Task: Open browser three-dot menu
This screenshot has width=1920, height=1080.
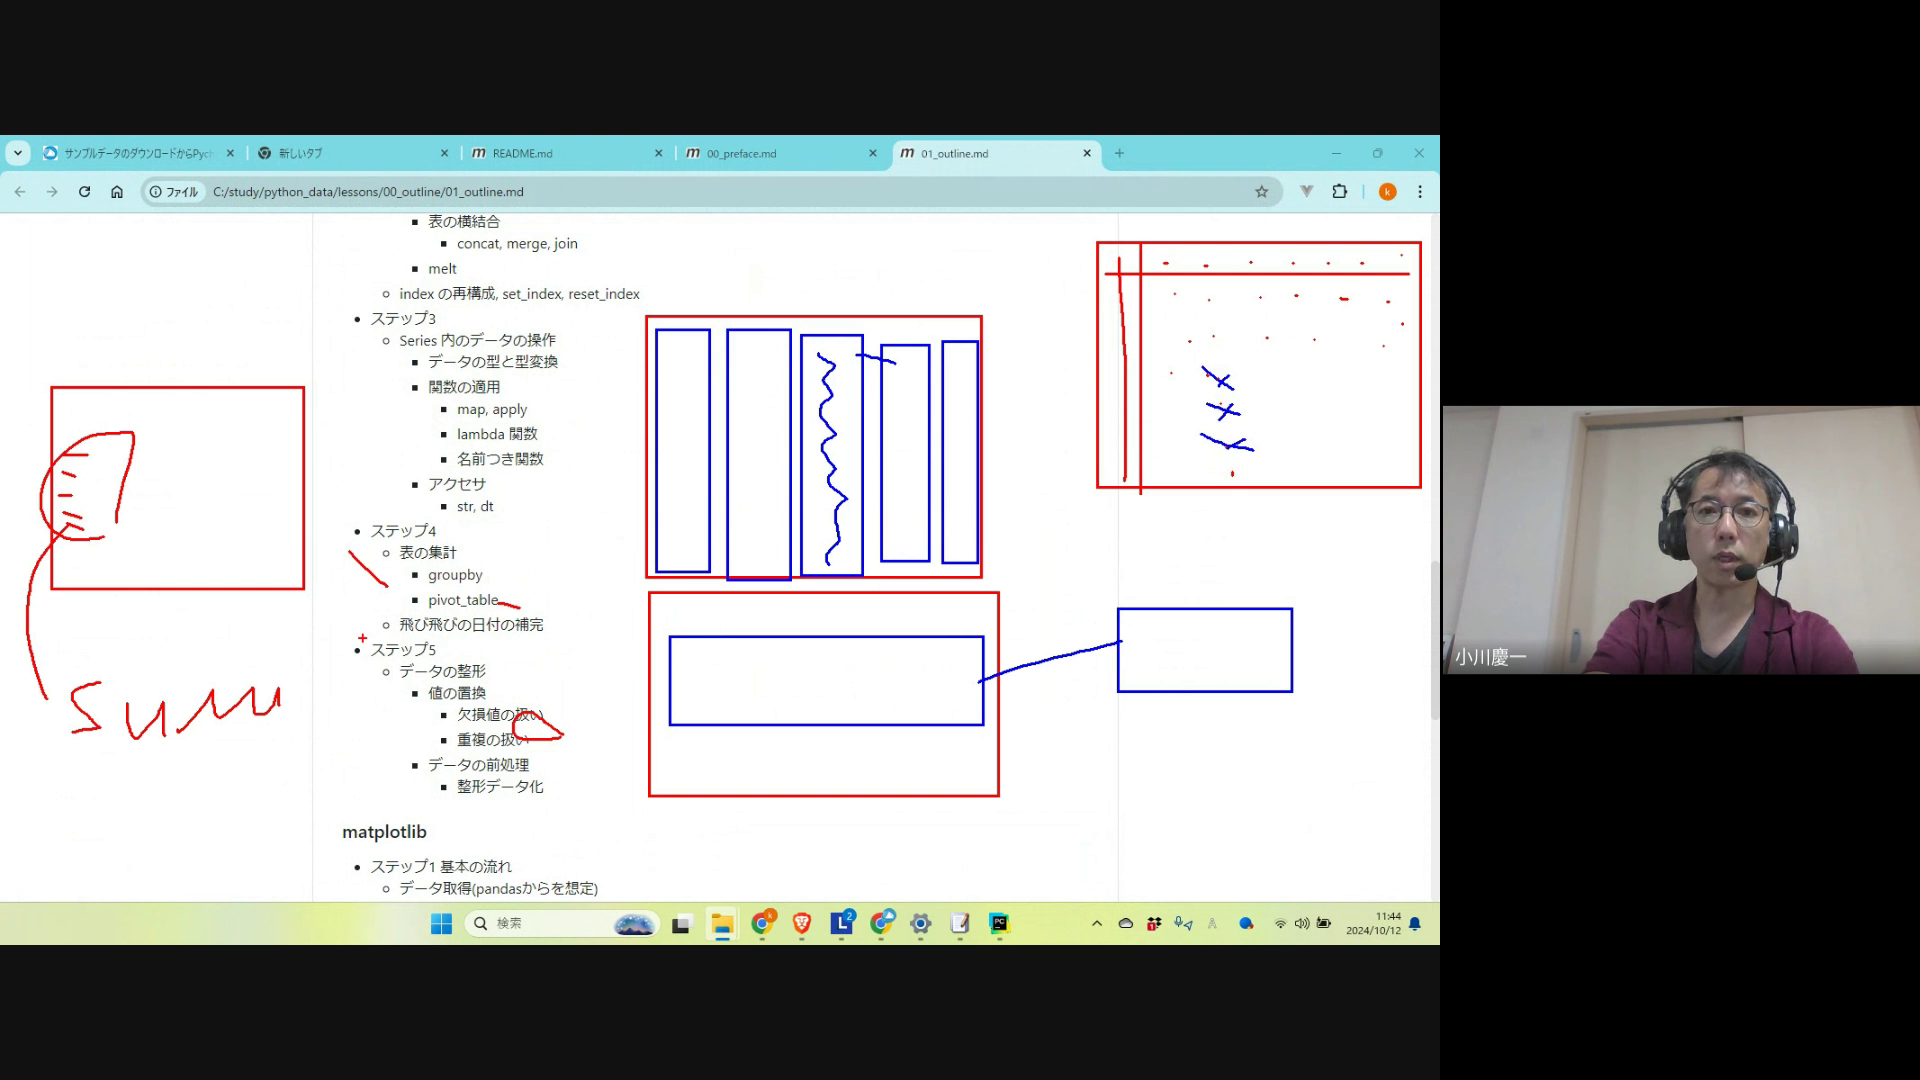Action: [1419, 192]
